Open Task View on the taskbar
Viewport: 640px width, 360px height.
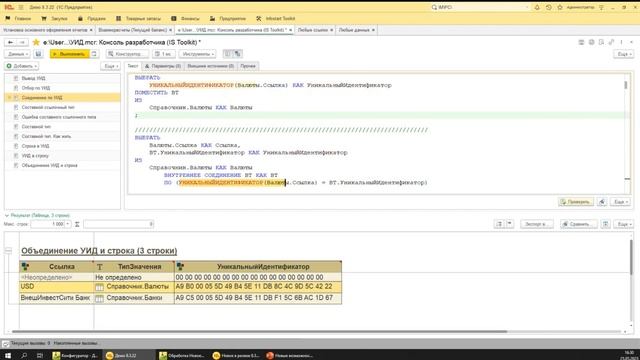point(40,356)
